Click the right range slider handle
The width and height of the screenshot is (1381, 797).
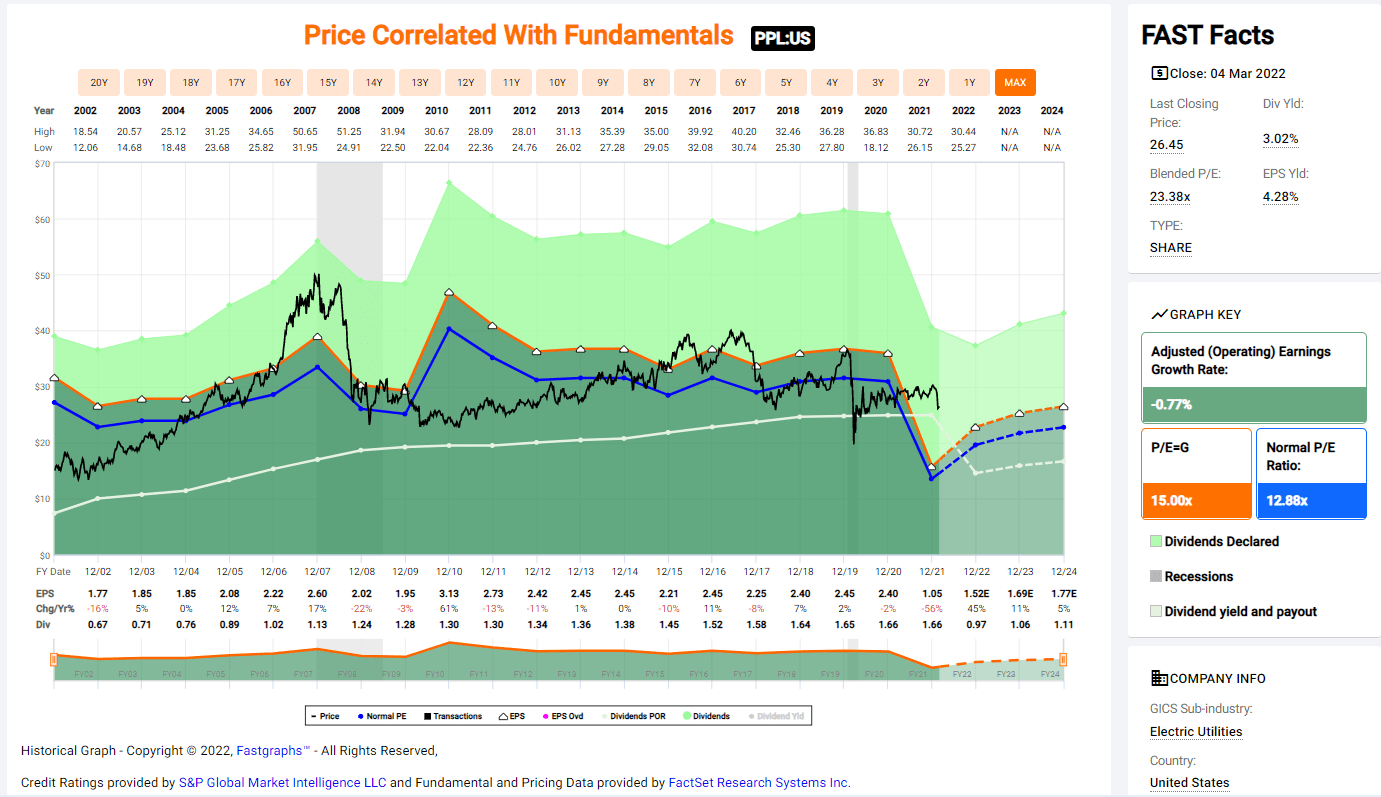(1063, 659)
